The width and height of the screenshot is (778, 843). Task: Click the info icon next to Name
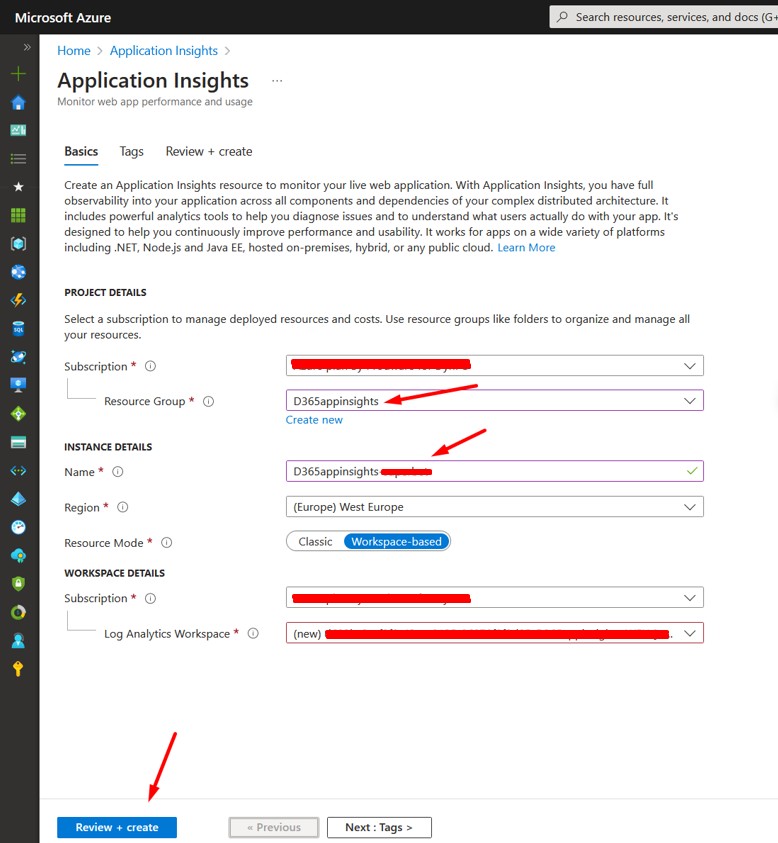pos(117,471)
